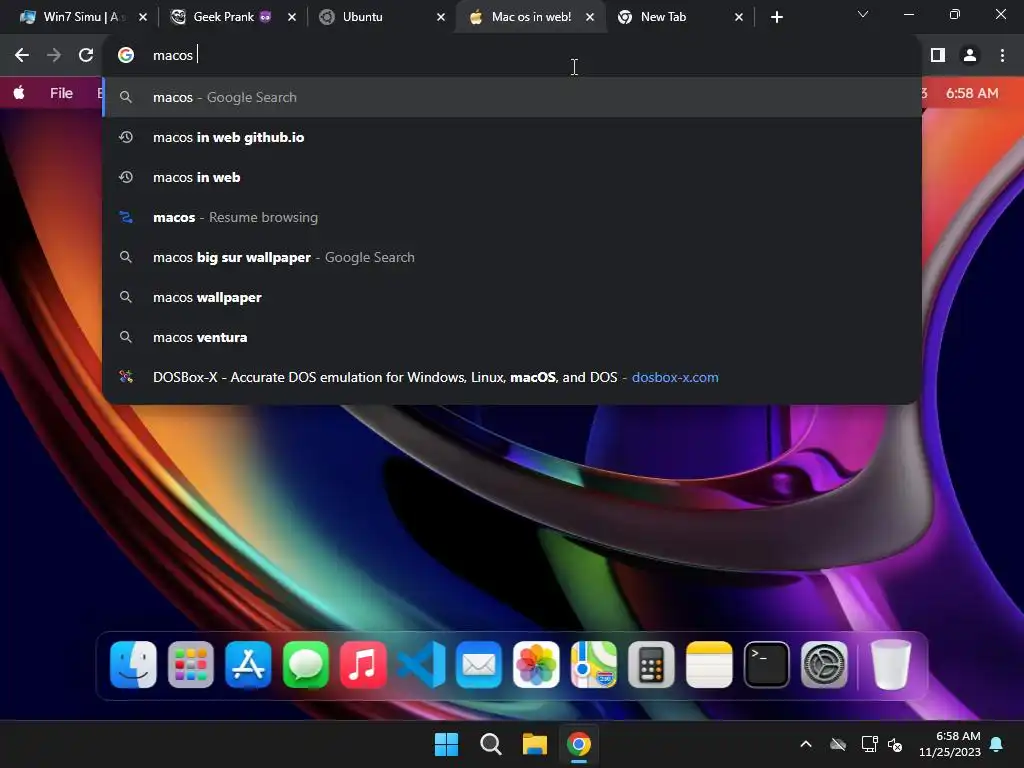Close the New Tab tab
1024x768 pixels.
pyautogui.click(x=739, y=18)
